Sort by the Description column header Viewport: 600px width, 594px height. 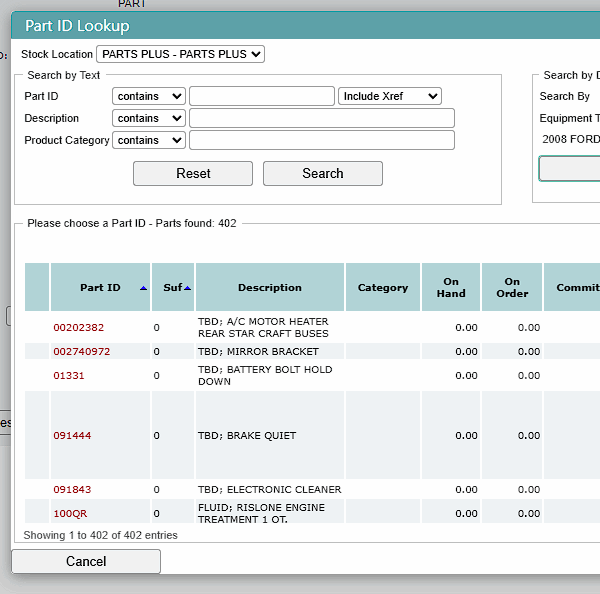pyautogui.click(x=270, y=287)
